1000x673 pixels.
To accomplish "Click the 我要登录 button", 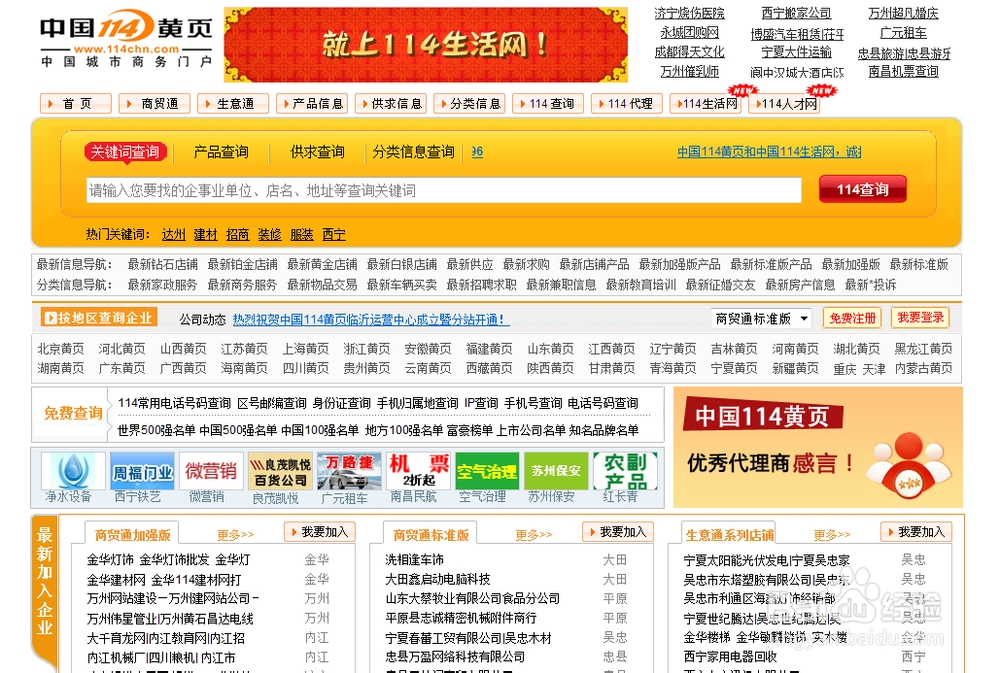I will pyautogui.click(x=920, y=318).
